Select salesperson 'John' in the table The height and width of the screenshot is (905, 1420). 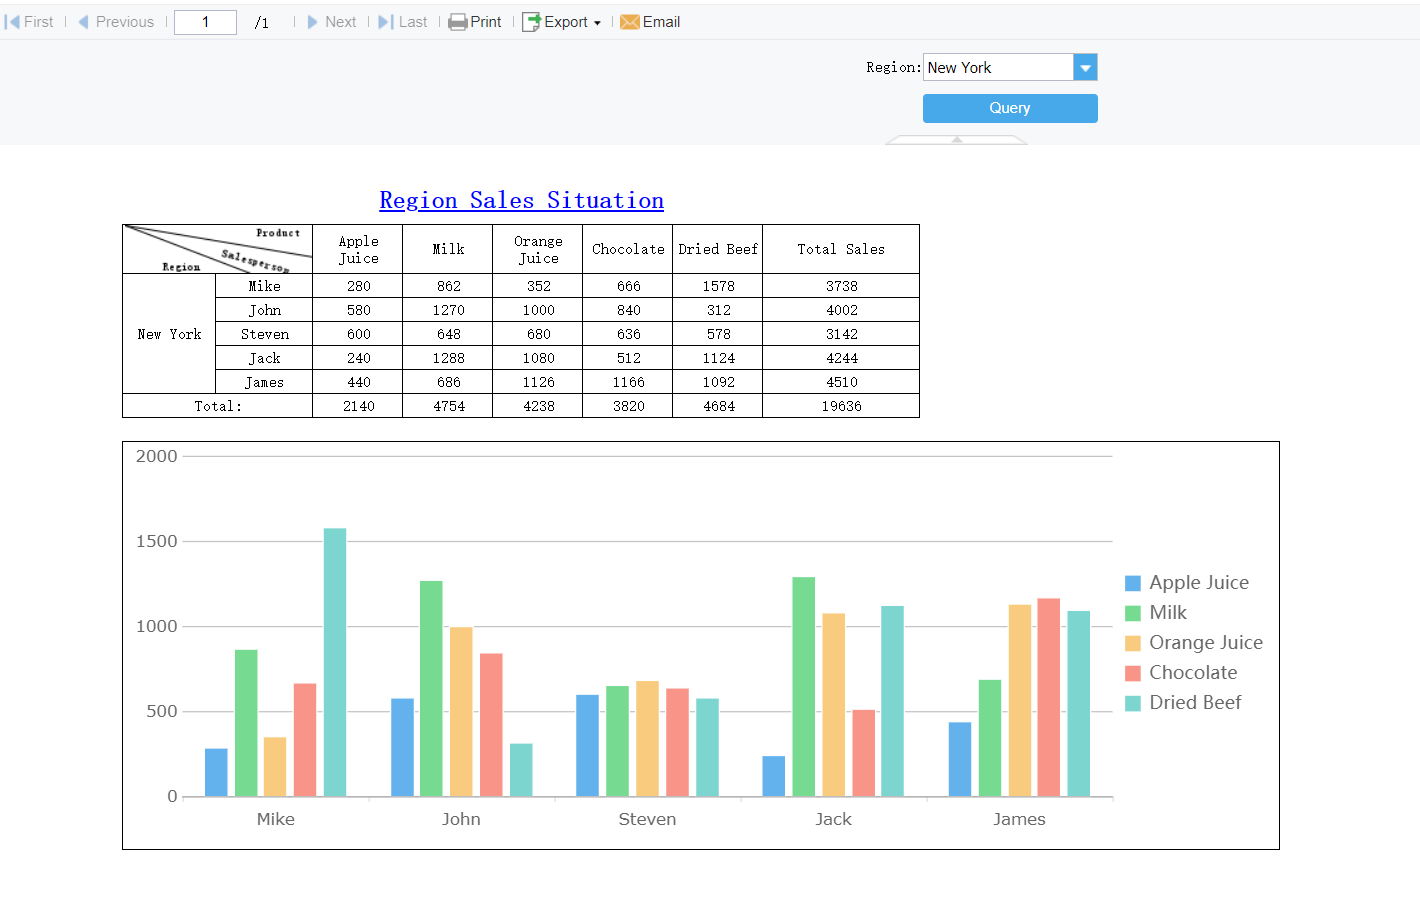264,310
